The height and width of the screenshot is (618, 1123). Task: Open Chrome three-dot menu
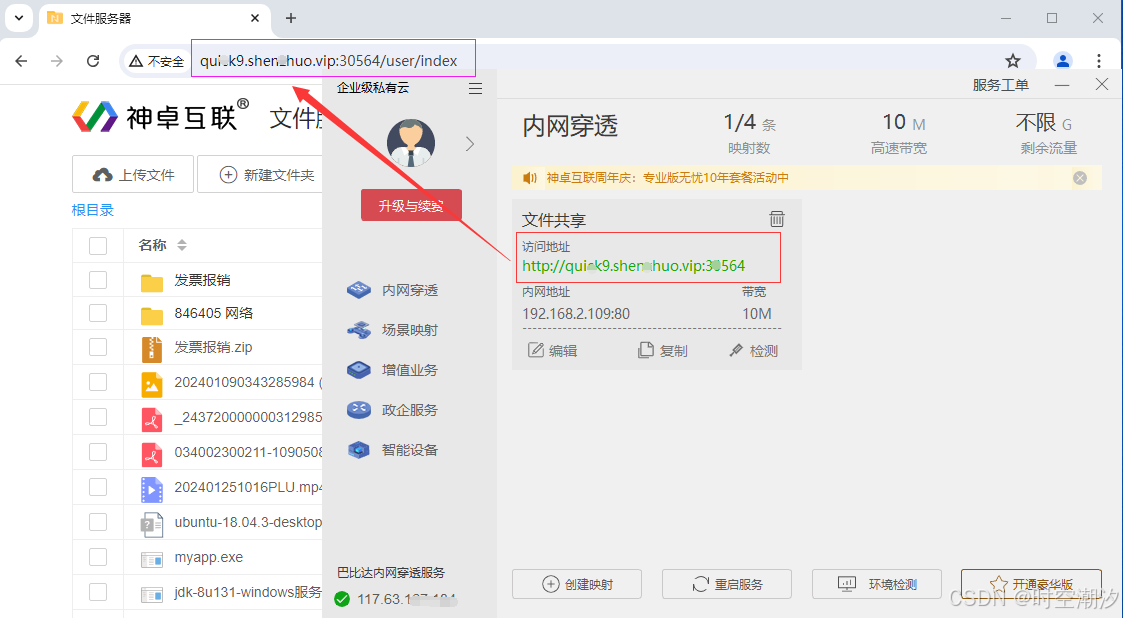coord(1099,61)
